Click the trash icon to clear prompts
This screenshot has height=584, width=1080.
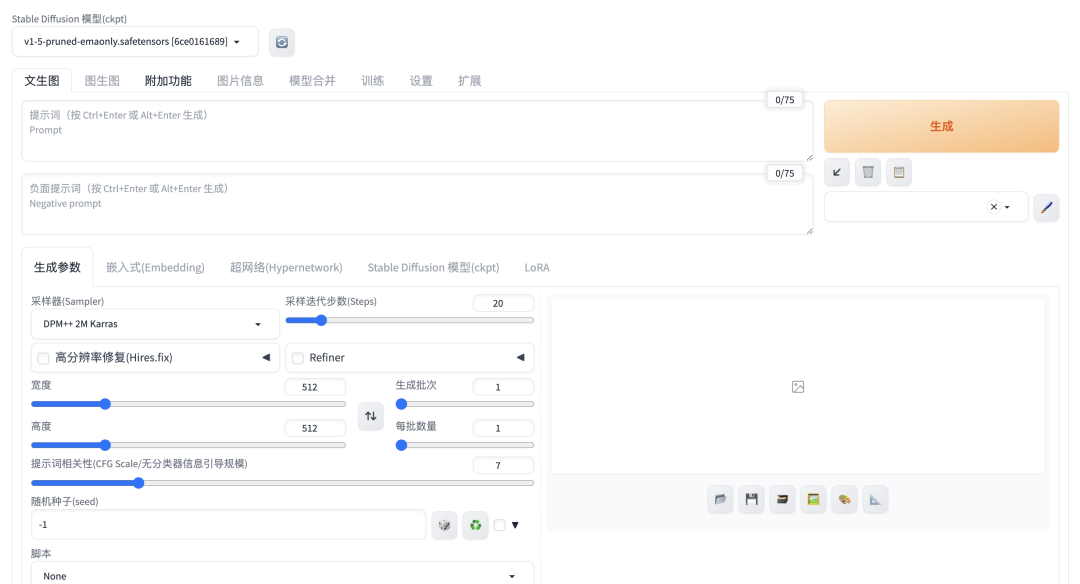point(868,173)
